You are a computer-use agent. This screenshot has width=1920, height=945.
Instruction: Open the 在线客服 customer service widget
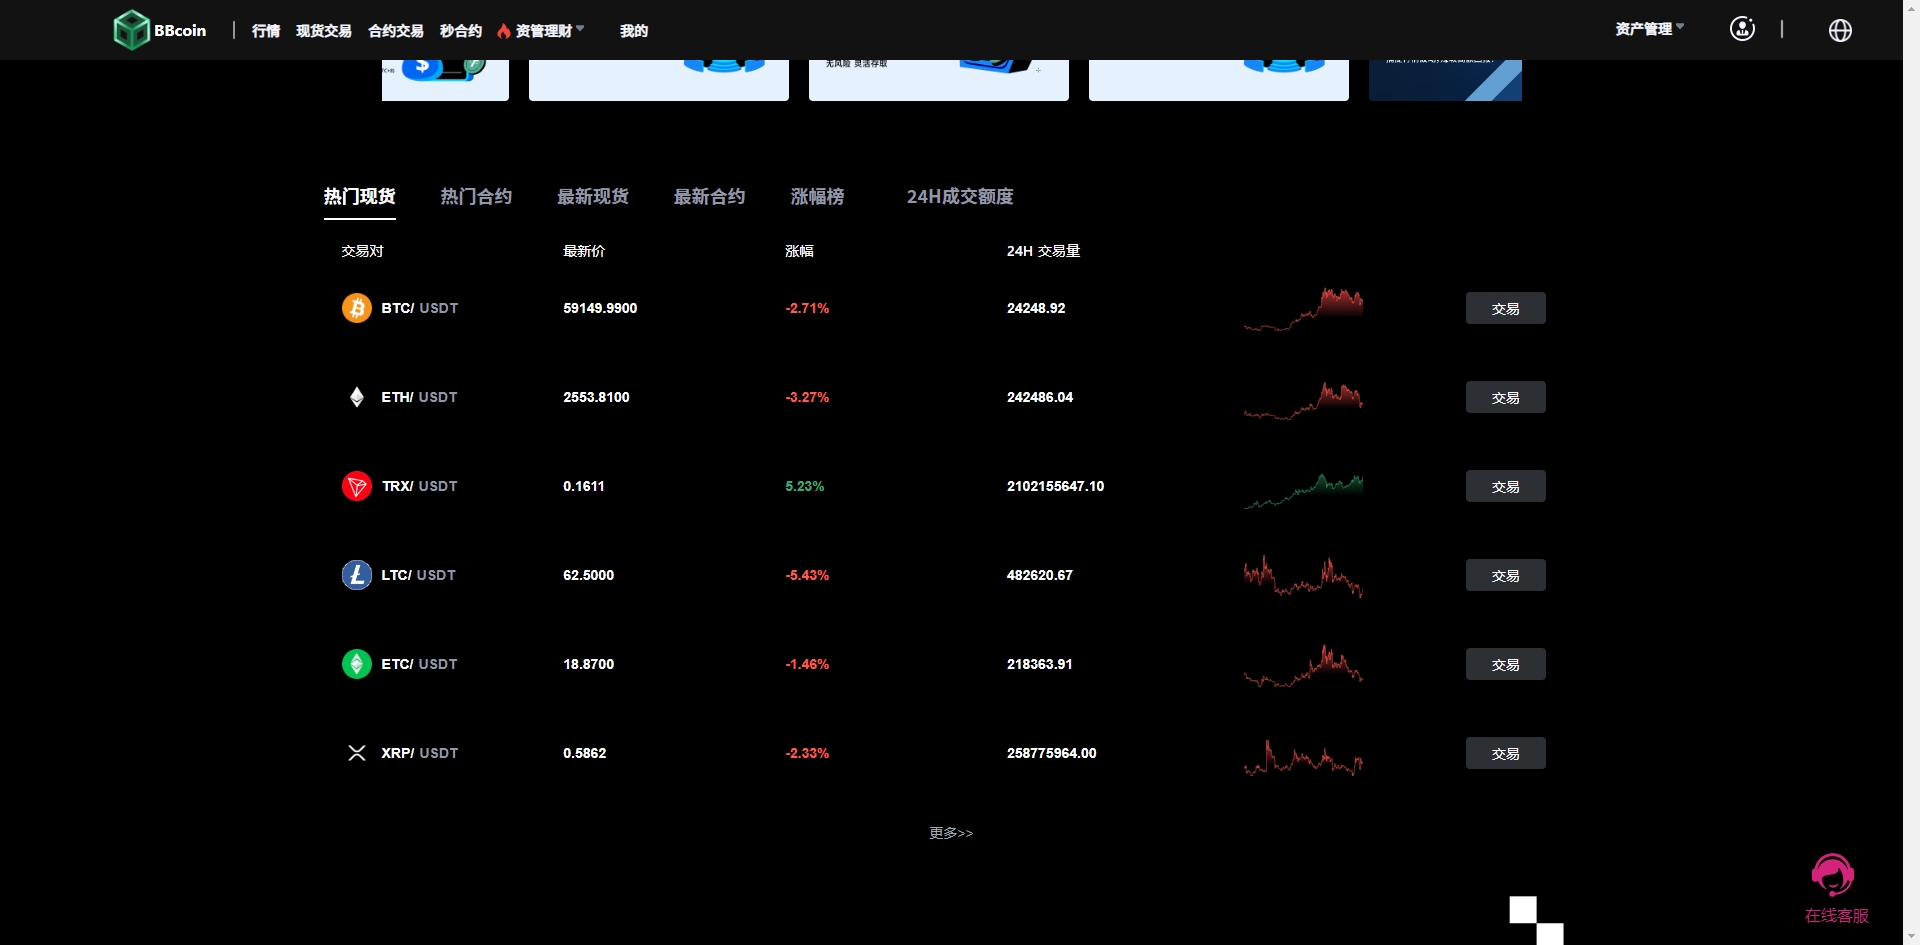pos(1833,877)
